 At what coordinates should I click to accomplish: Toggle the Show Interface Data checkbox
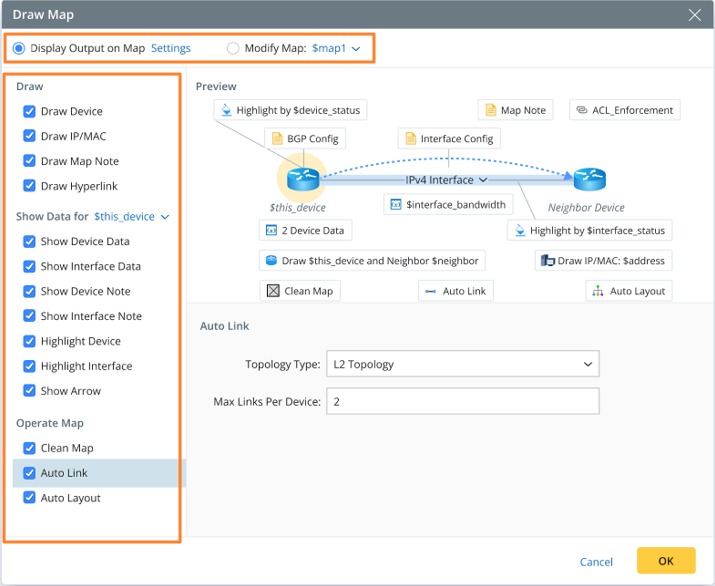(29, 266)
